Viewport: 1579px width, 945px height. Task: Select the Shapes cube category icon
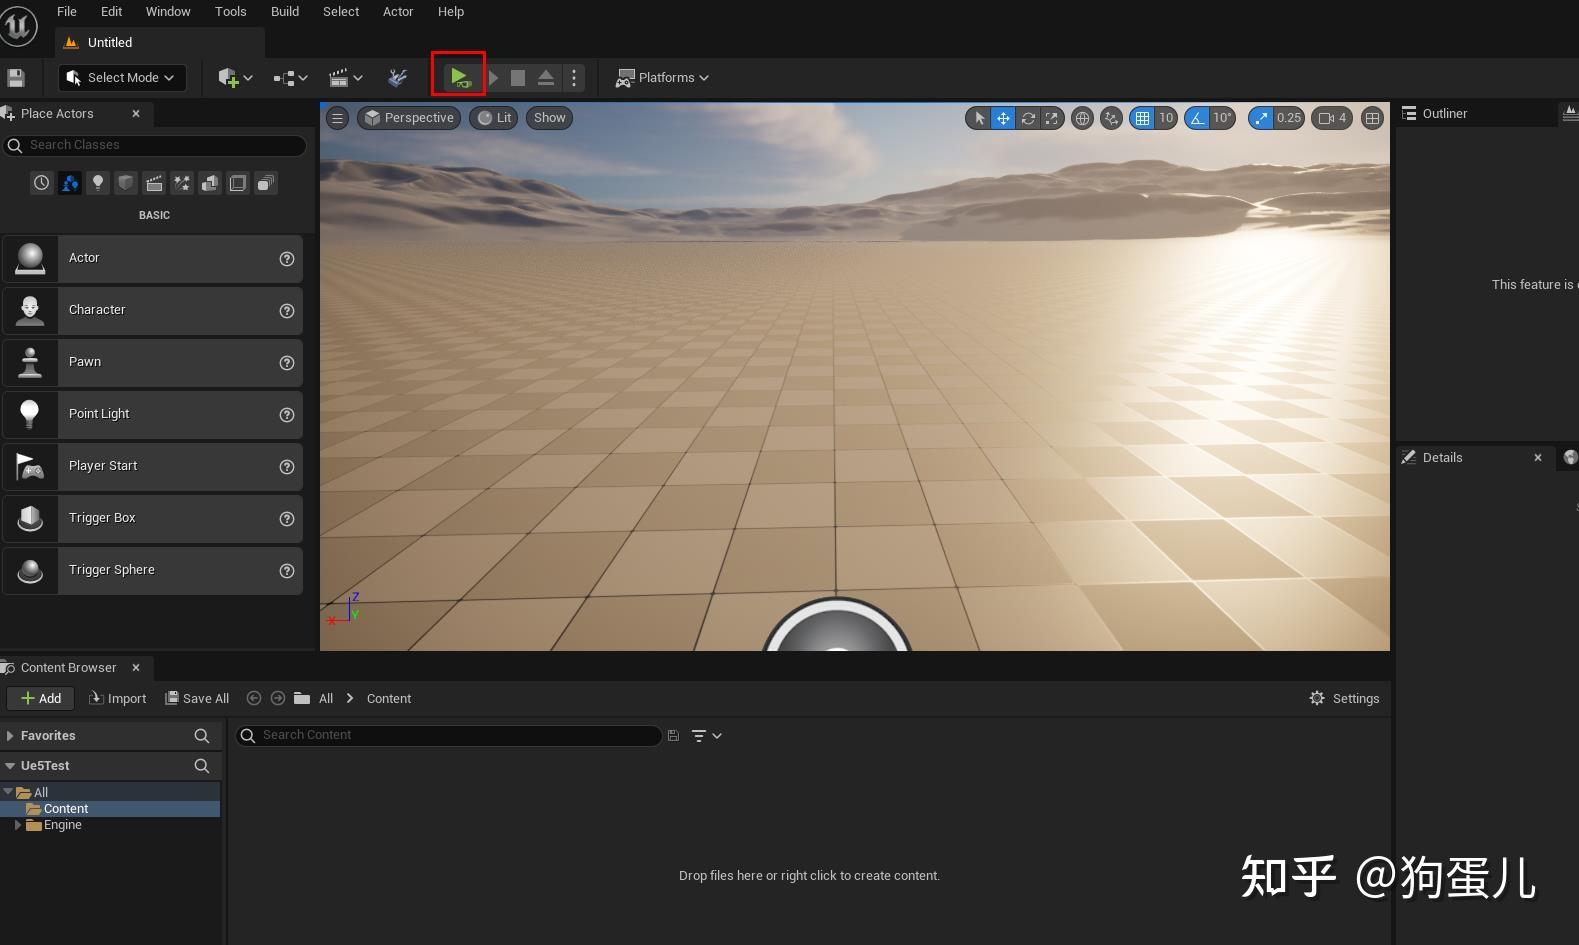click(126, 183)
